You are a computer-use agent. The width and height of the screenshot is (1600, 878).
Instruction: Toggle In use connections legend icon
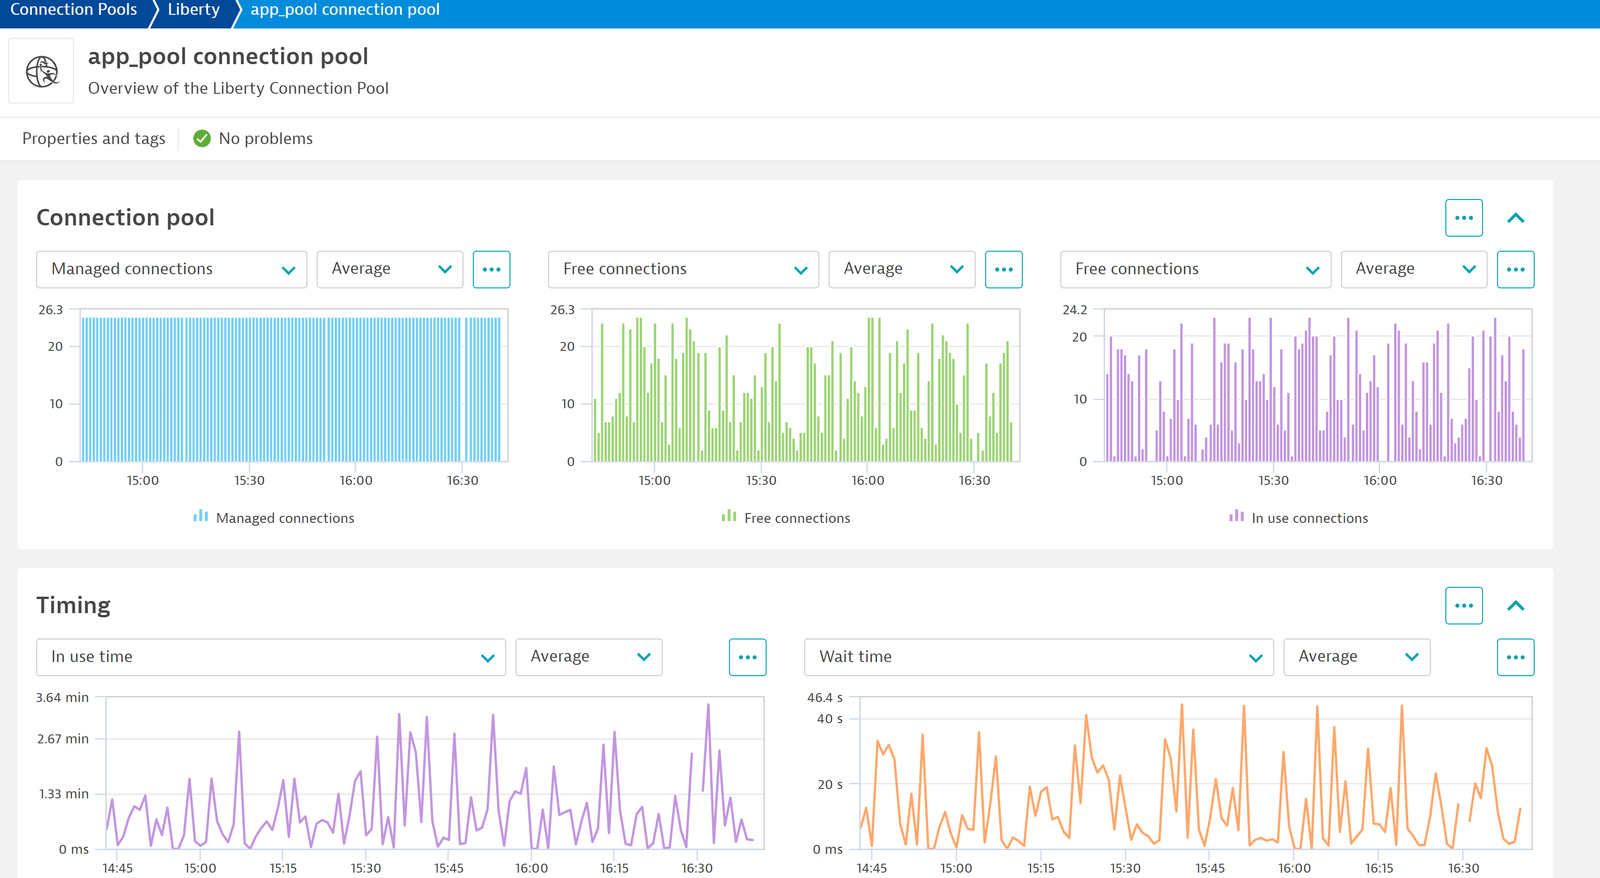pos(1237,517)
